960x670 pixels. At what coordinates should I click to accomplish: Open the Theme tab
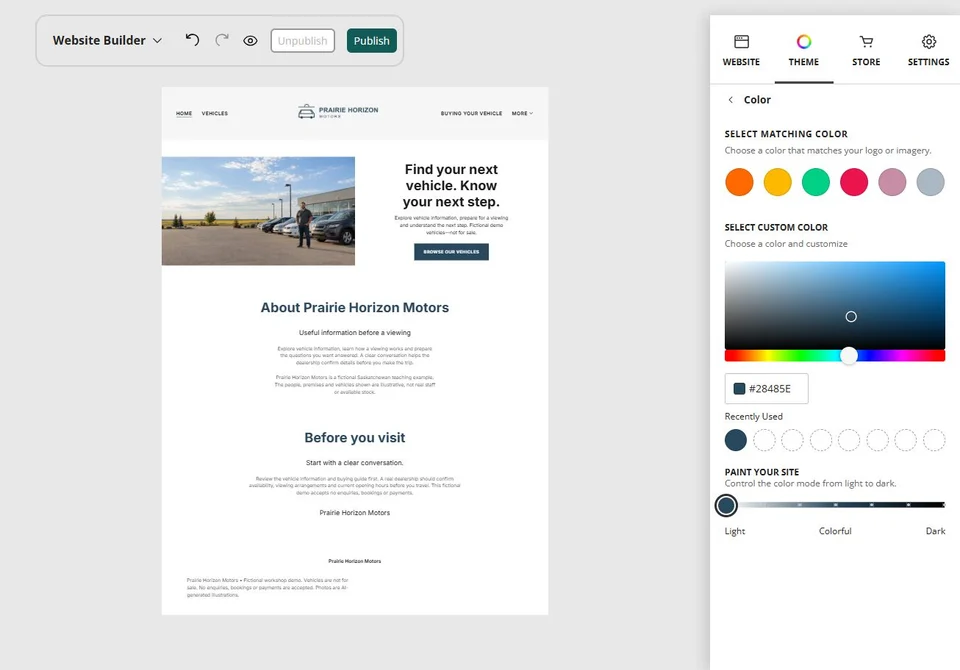coord(804,50)
